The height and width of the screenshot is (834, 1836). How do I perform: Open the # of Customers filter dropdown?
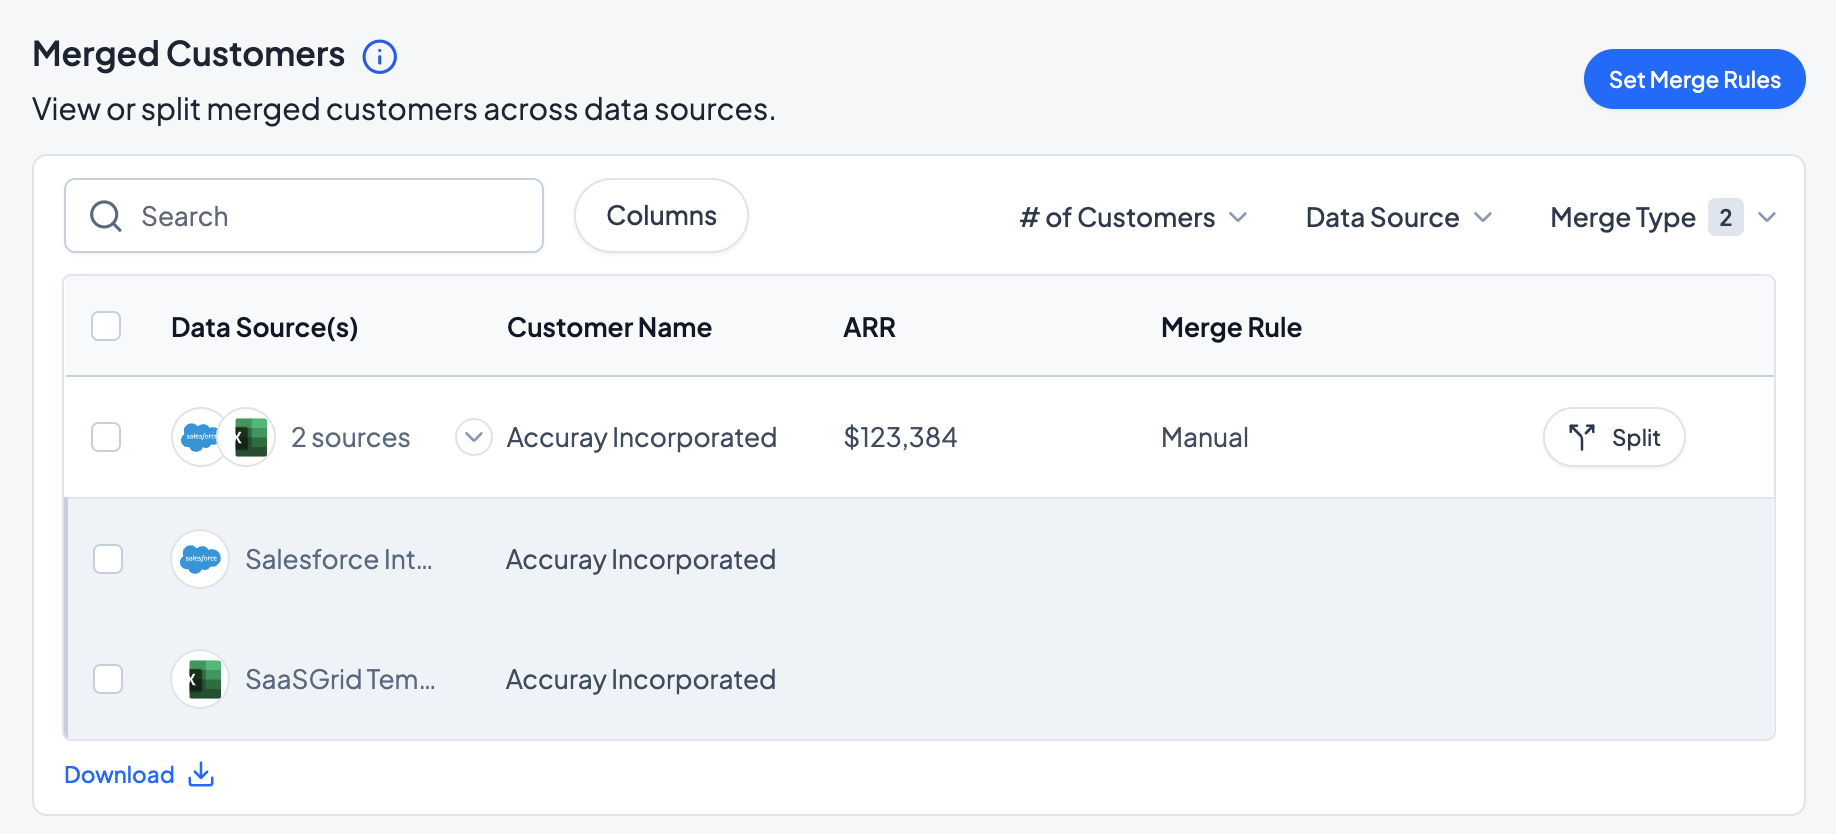point(1133,217)
